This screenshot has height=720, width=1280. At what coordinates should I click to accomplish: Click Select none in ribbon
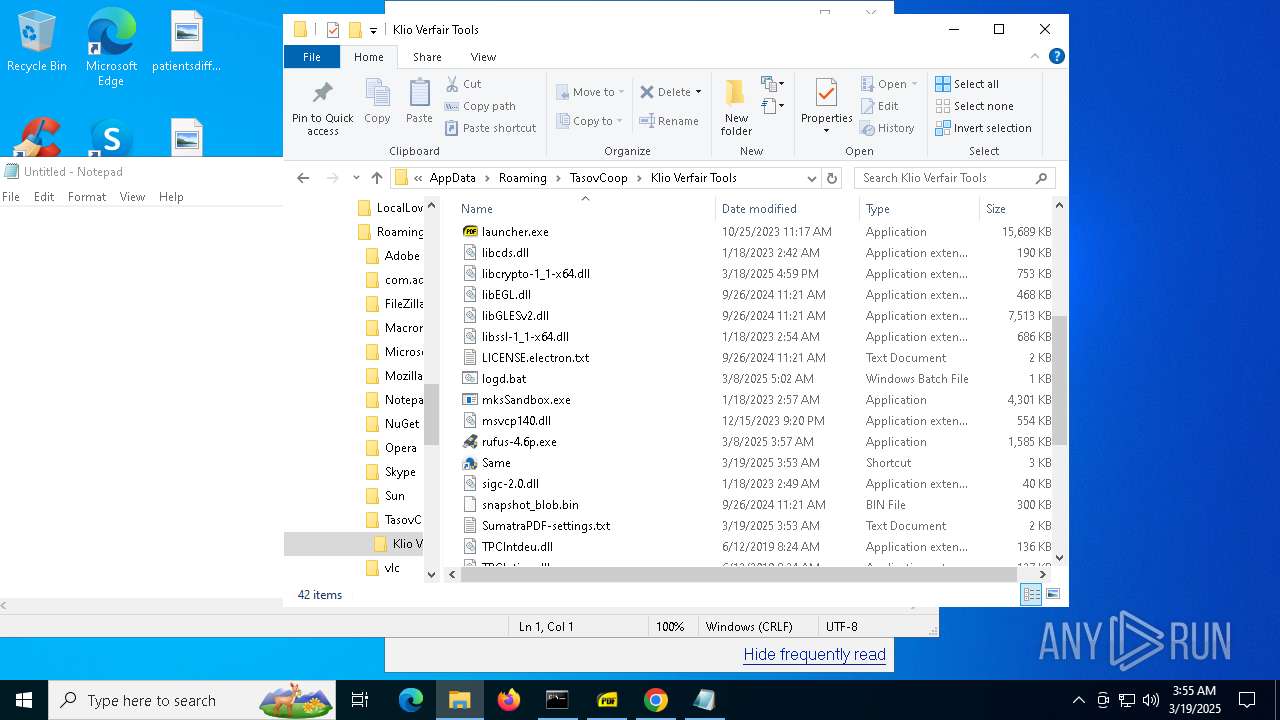coord(974,106)
